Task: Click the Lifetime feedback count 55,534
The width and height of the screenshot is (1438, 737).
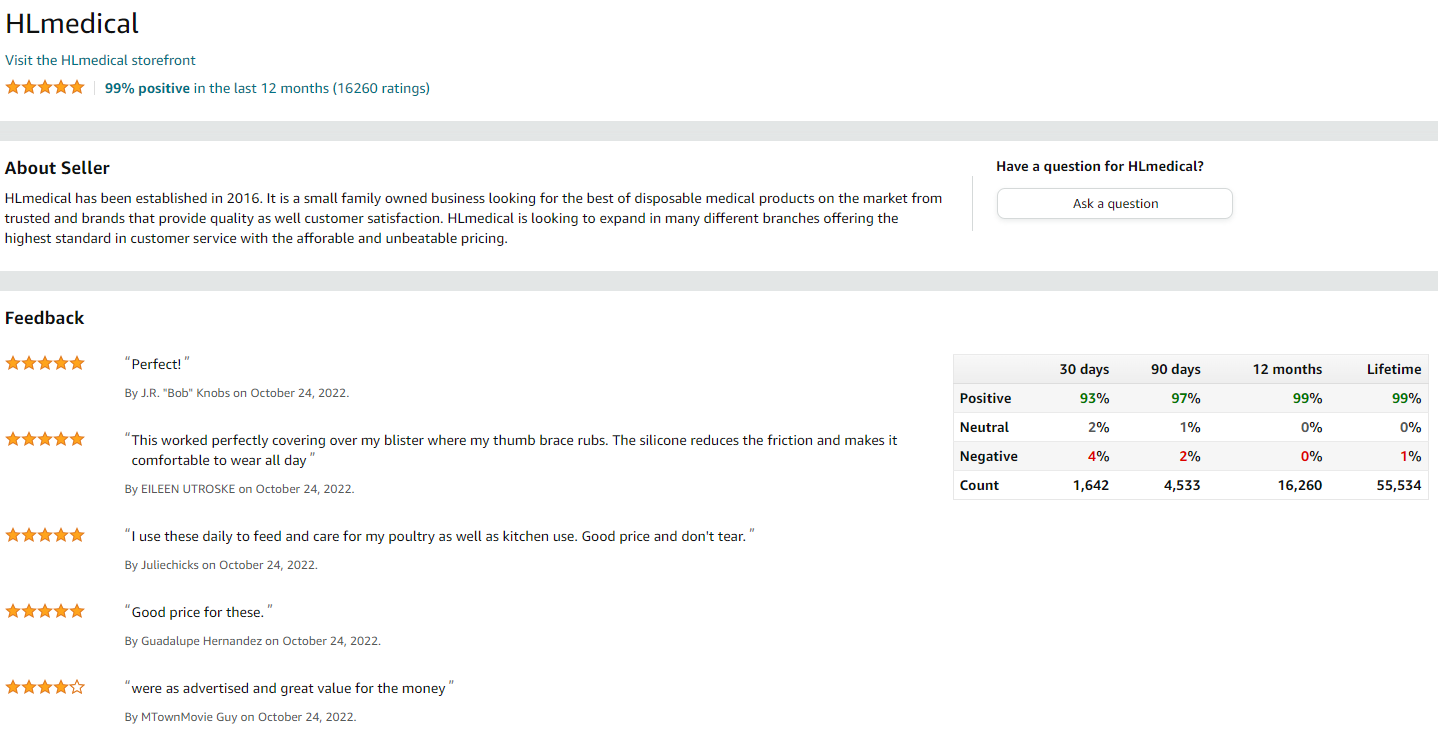Action: [1399, 485]
